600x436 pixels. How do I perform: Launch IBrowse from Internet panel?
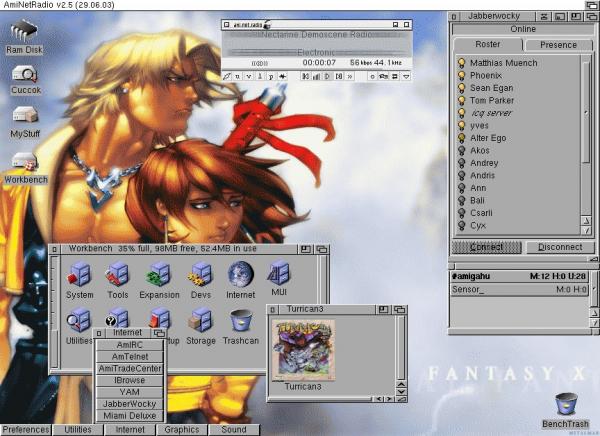click(129, 380)
